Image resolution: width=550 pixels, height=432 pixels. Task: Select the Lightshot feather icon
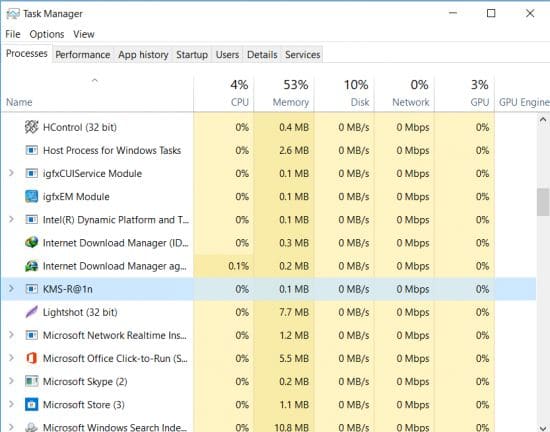pyautogui.click(x=31, y=312)
